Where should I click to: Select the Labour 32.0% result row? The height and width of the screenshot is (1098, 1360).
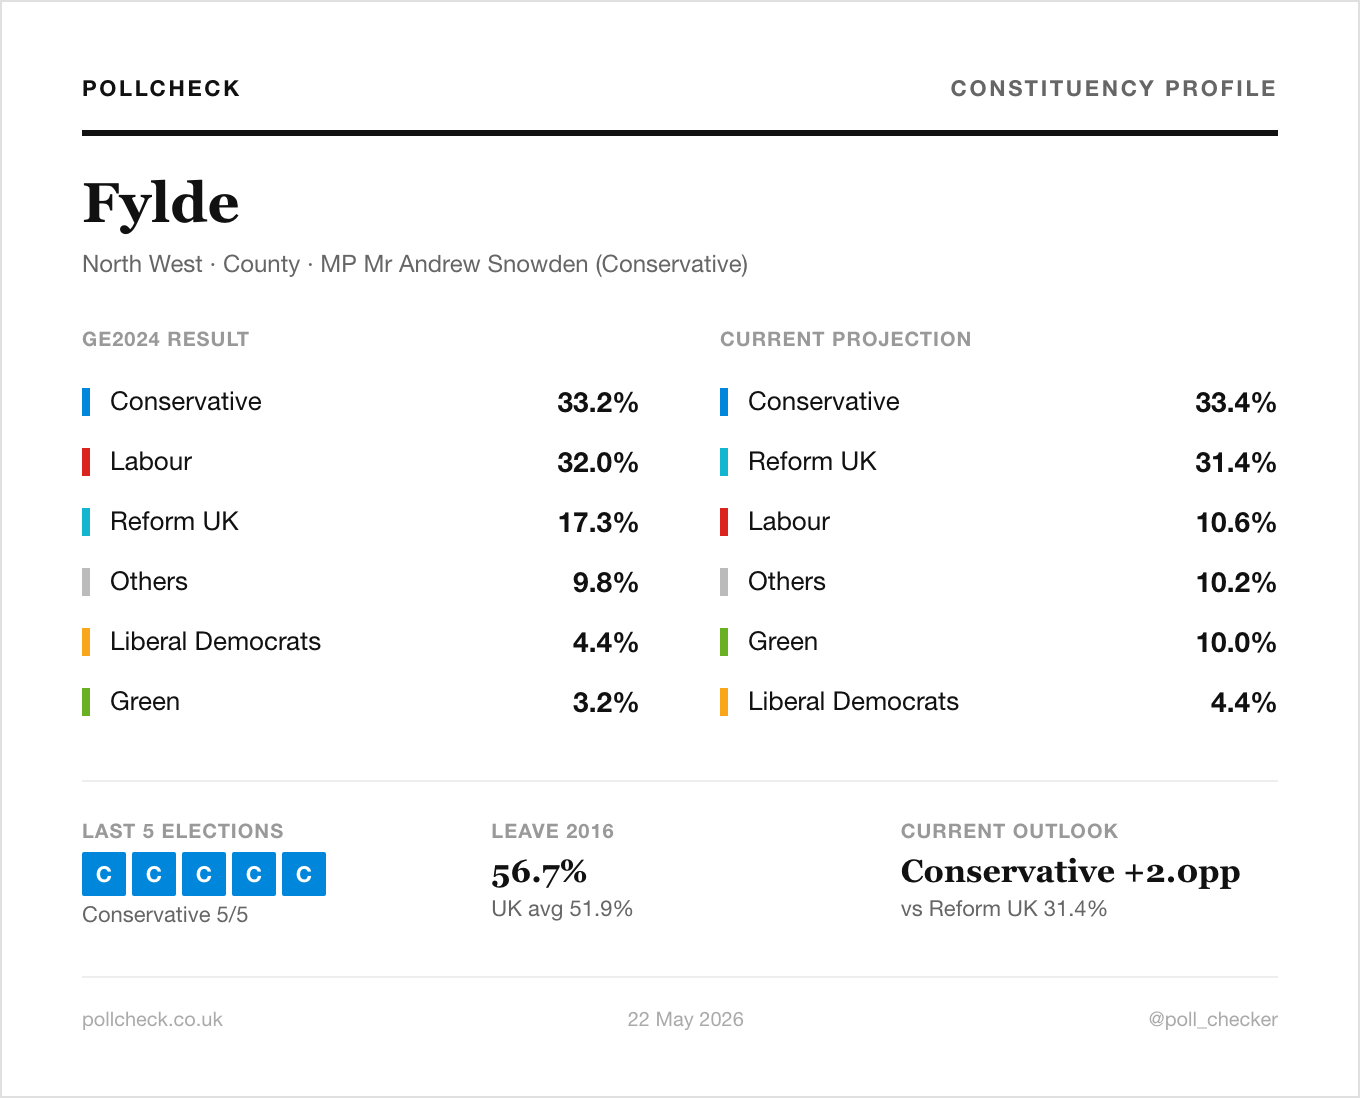[x=360, y=462]
